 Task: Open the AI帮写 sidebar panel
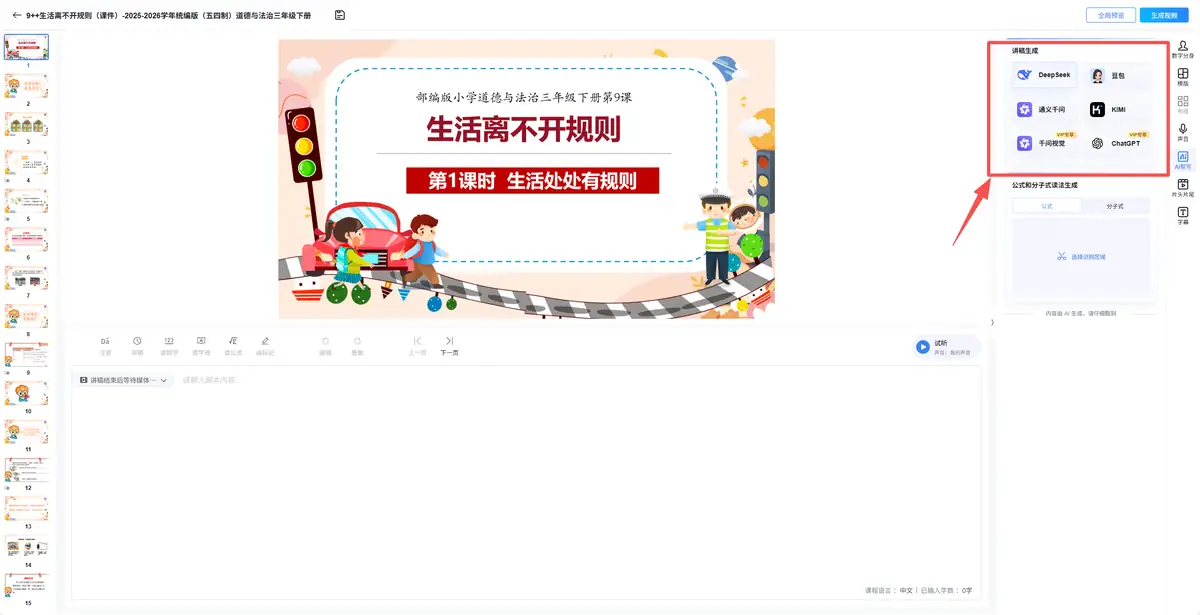point(1183,160)
